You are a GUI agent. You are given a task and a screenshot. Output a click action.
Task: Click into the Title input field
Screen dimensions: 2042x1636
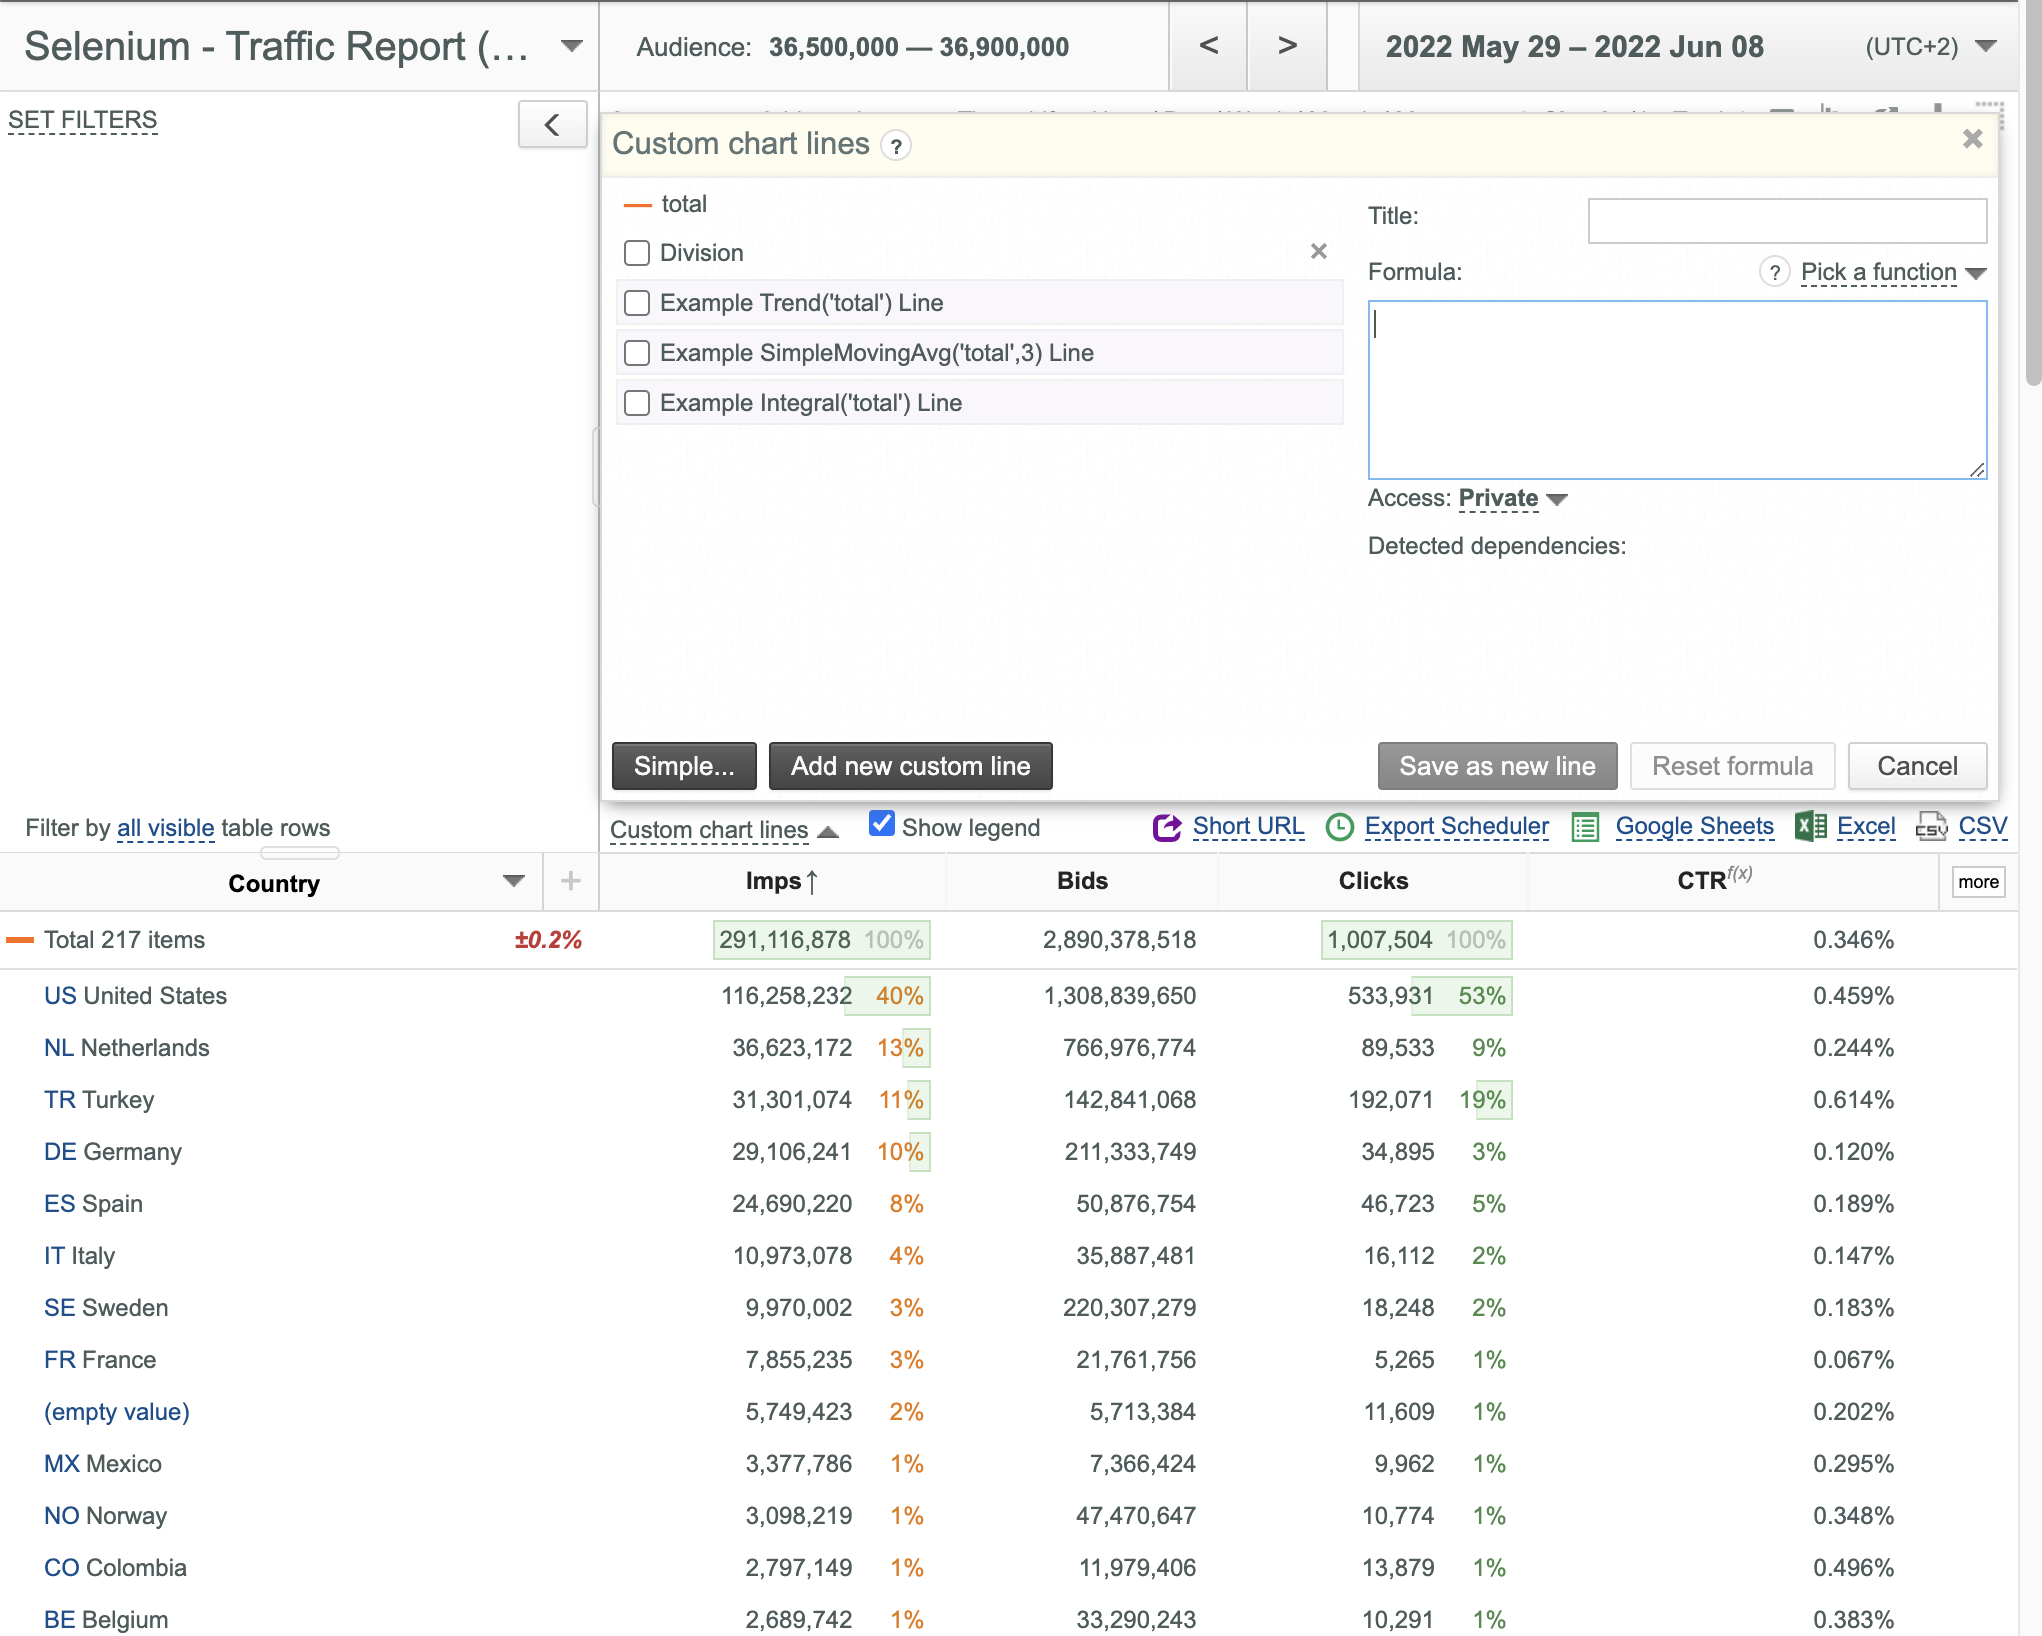(x=1787, y=220)
